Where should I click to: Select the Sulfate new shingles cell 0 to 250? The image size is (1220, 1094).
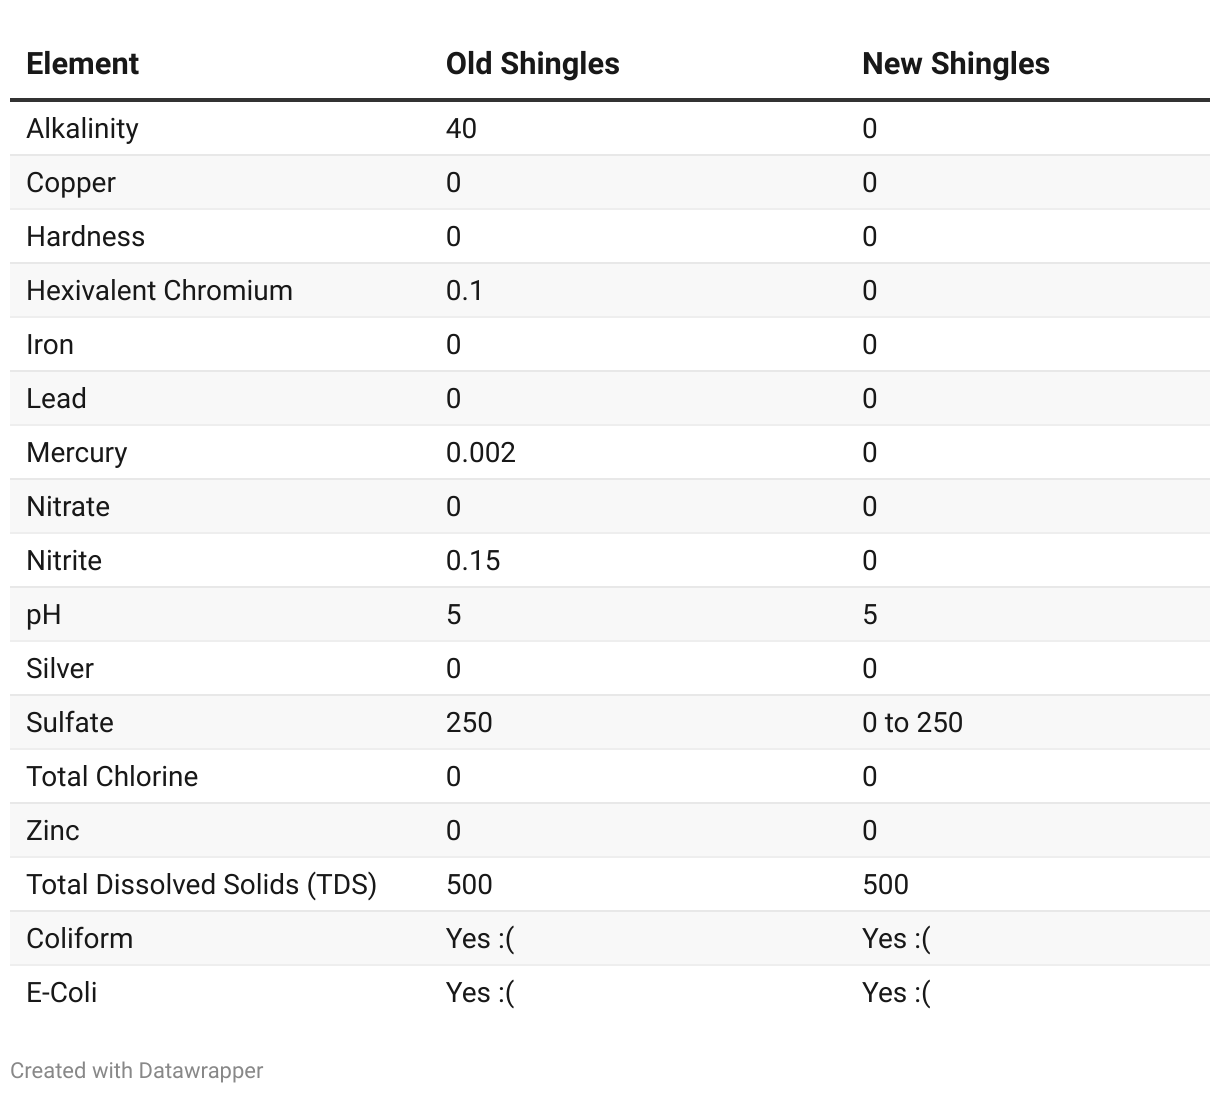[x=912, y=722]
